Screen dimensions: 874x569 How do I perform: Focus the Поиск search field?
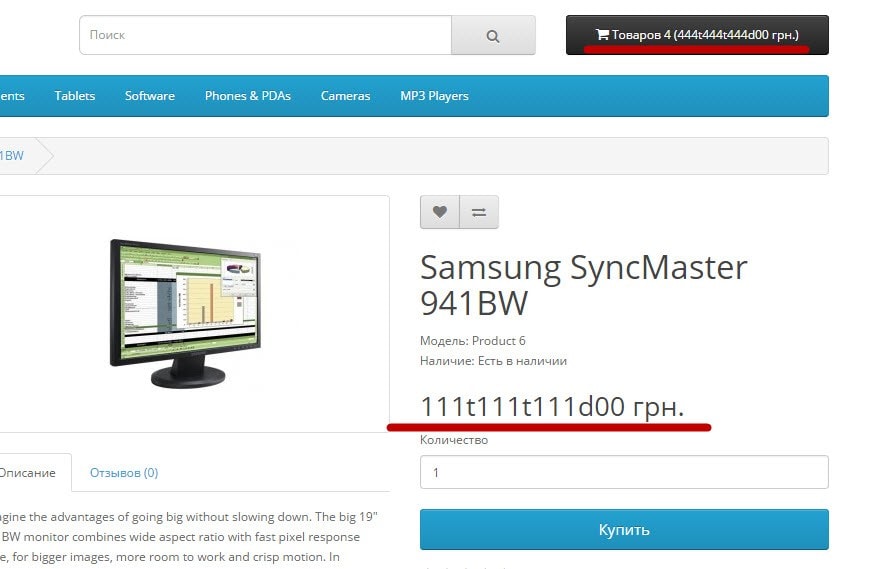(265, 35)
